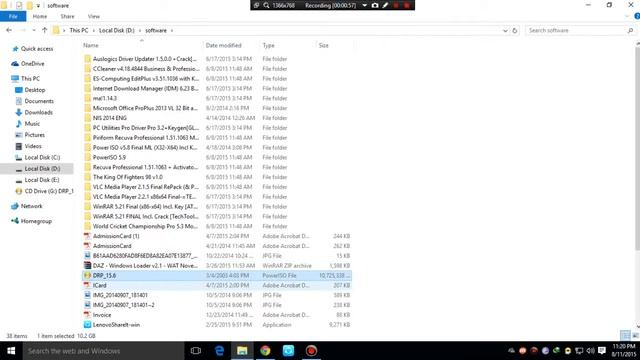The image size is (640, 360).
Task: Expand the chevron after This PC in address bar
Action: pyautogui.click(x=93, y=31)
